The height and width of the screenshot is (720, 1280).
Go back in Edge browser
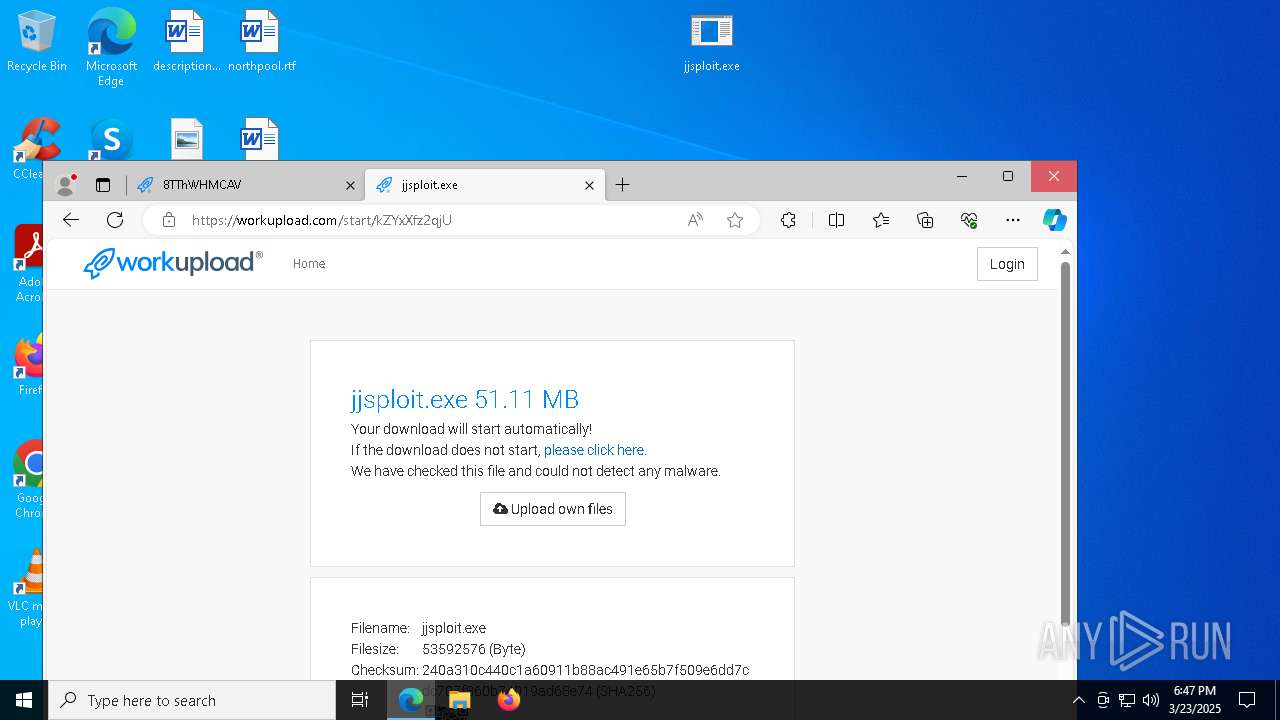coord(70,220)
